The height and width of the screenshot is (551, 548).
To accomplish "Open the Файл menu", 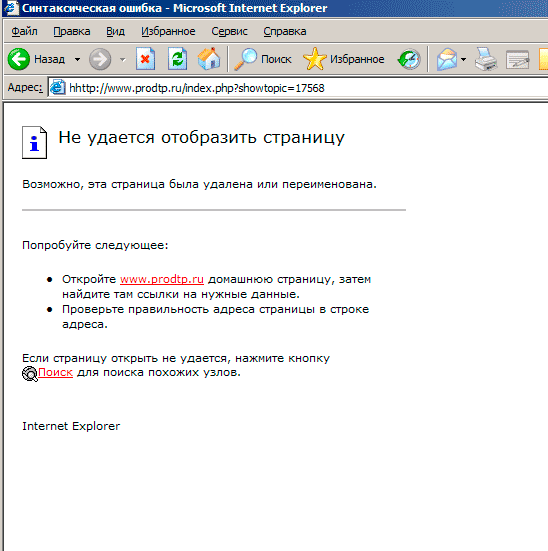I will tap(24, 31).
